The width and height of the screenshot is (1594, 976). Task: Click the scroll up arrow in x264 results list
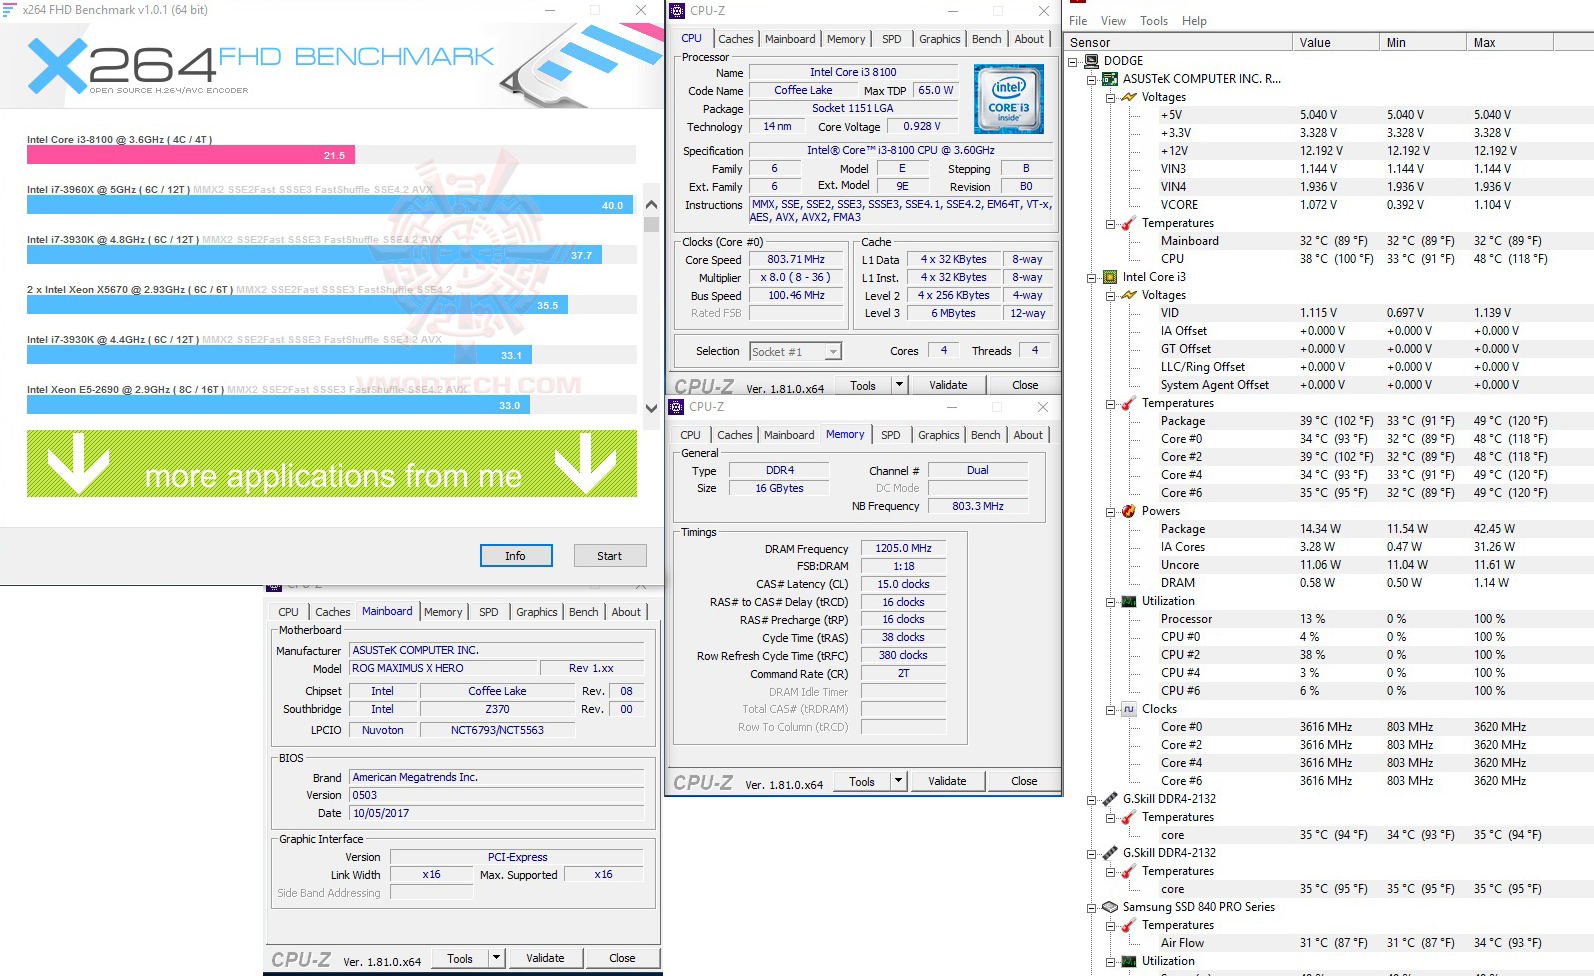(652, 205)
